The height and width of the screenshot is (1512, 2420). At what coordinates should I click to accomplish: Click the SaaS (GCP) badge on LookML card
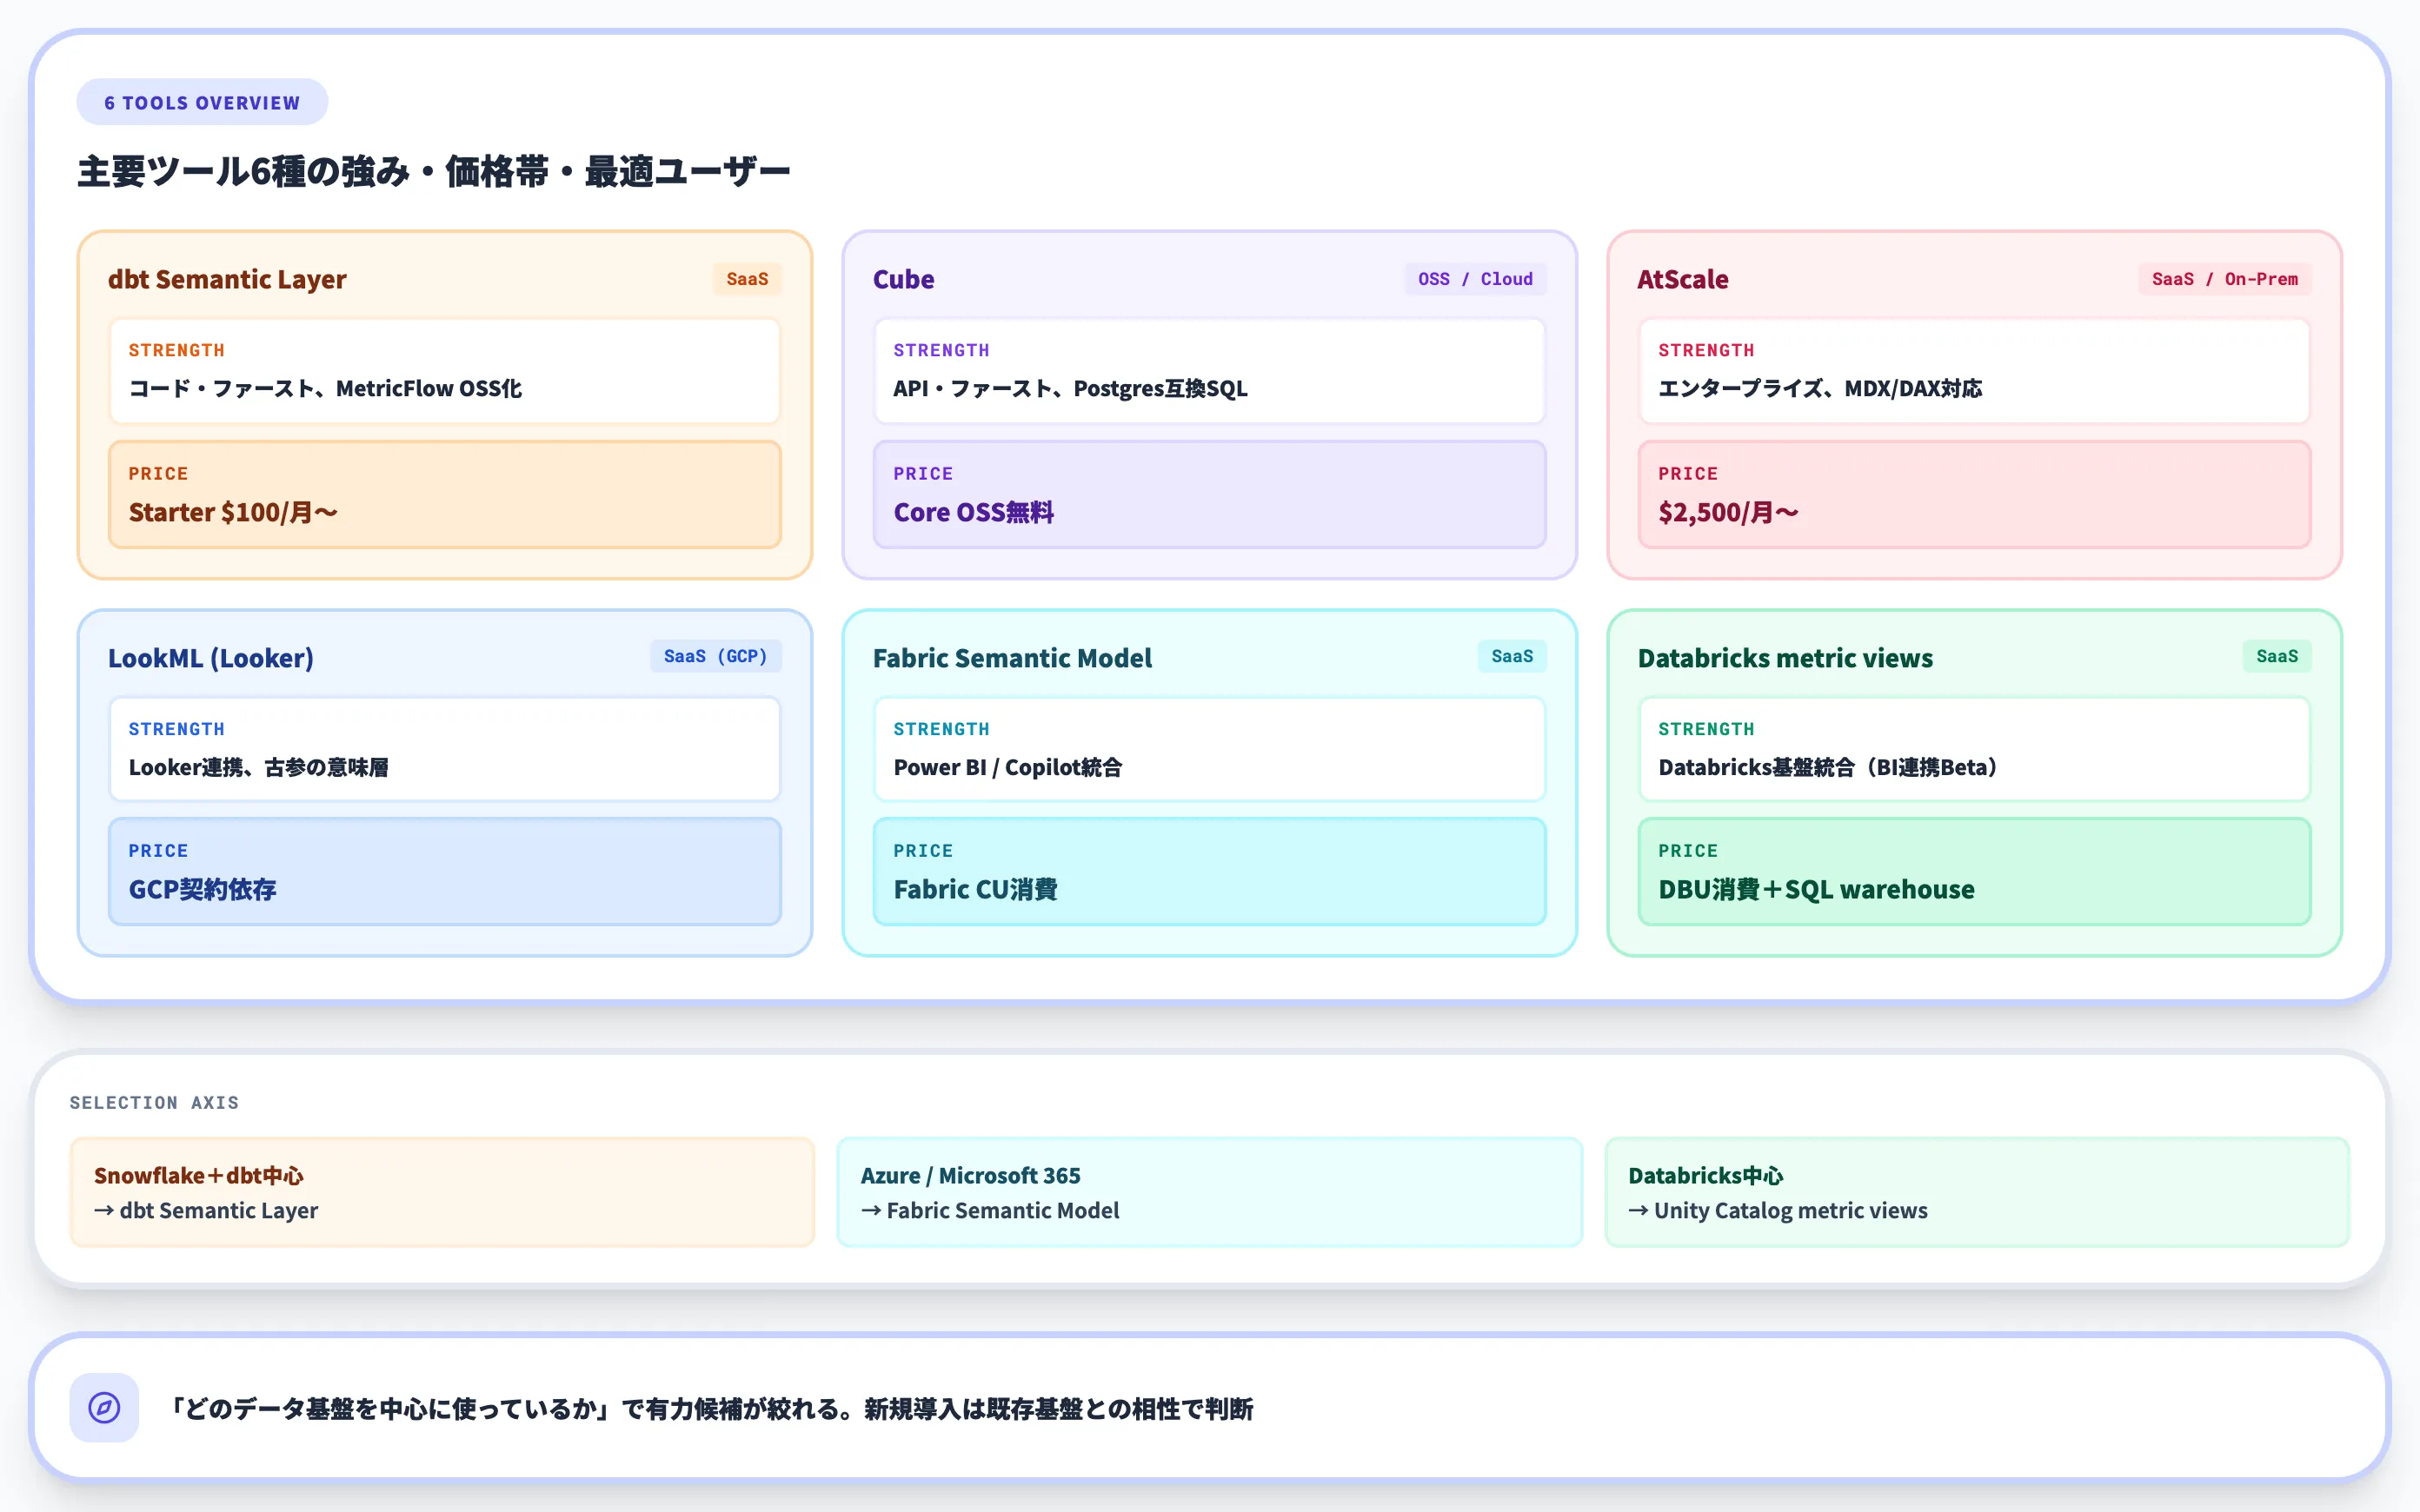[715, 656]
